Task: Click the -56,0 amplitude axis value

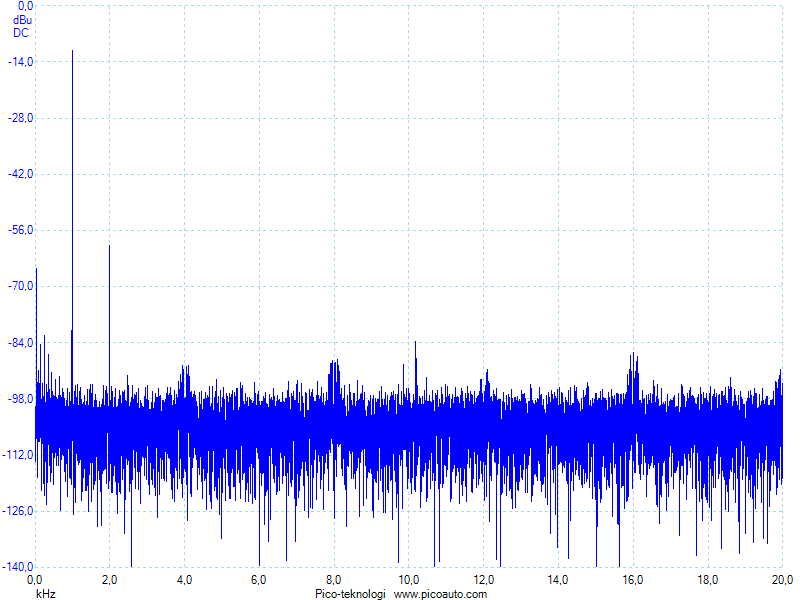Action: point(20,230)
